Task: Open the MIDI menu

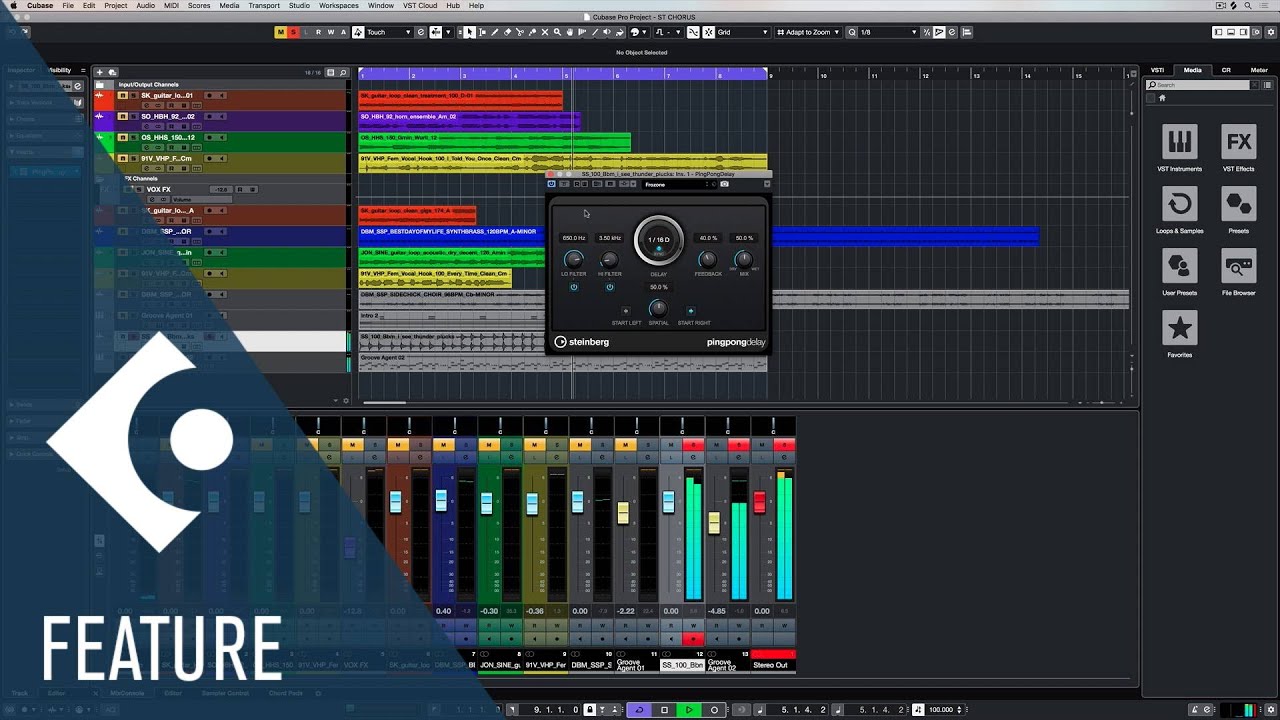Action: point(171,5)
